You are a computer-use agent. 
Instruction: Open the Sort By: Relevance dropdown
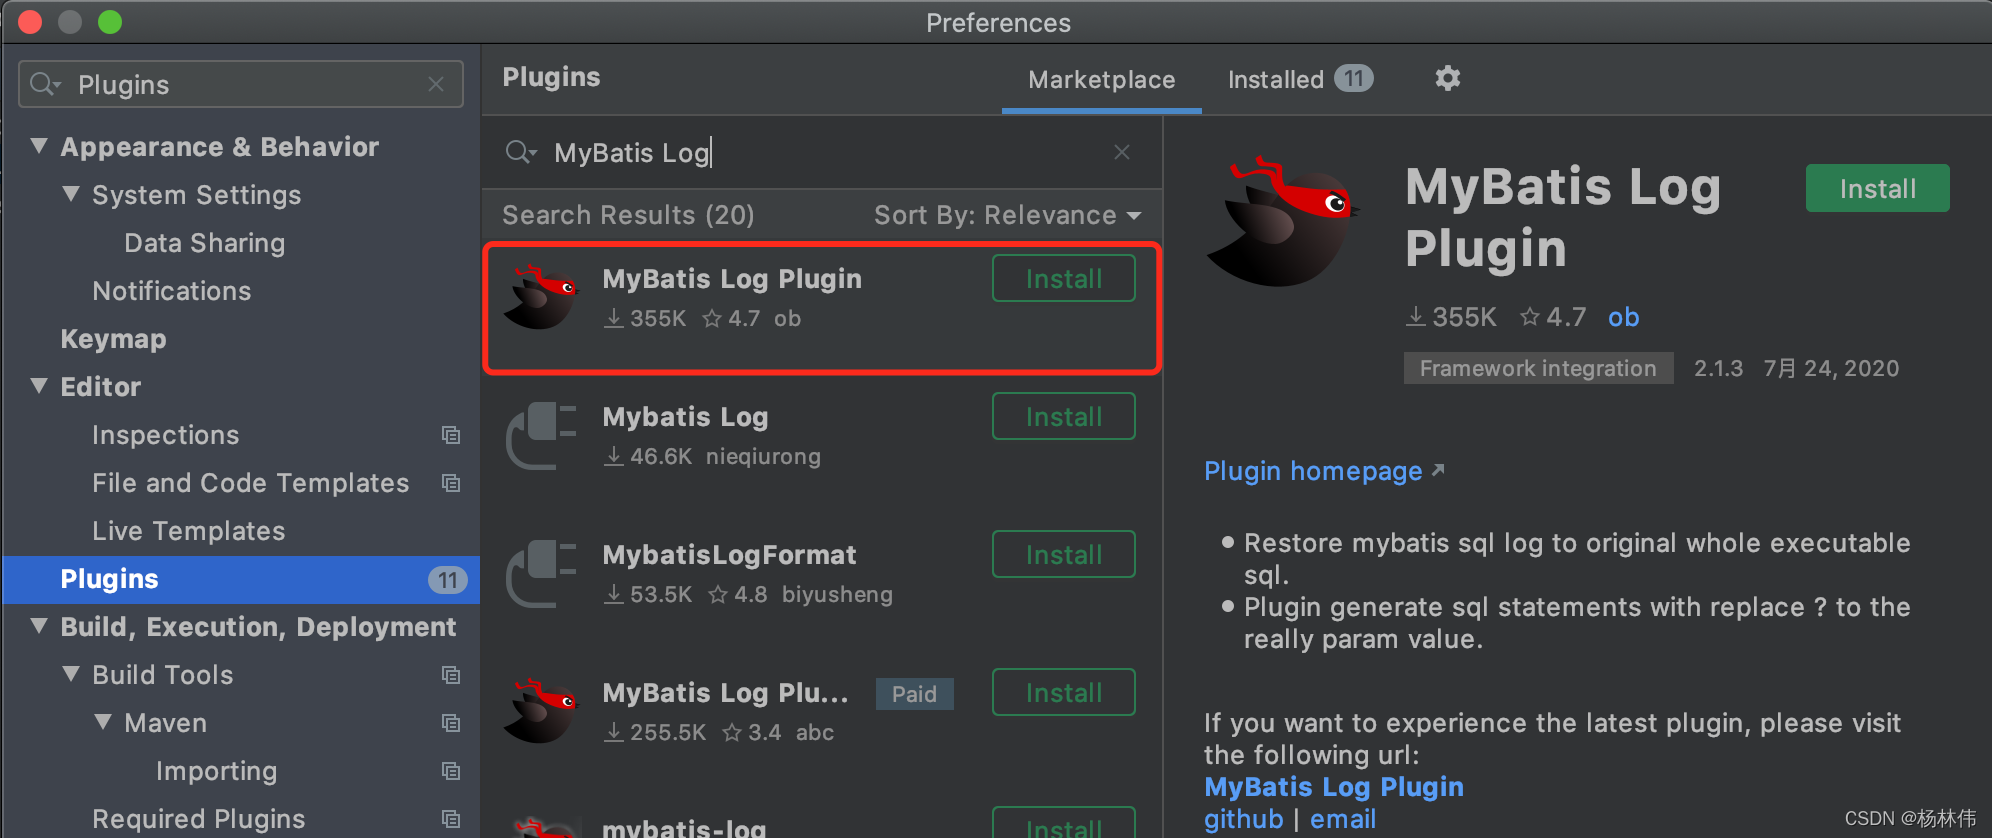[x=1006, y=215]
